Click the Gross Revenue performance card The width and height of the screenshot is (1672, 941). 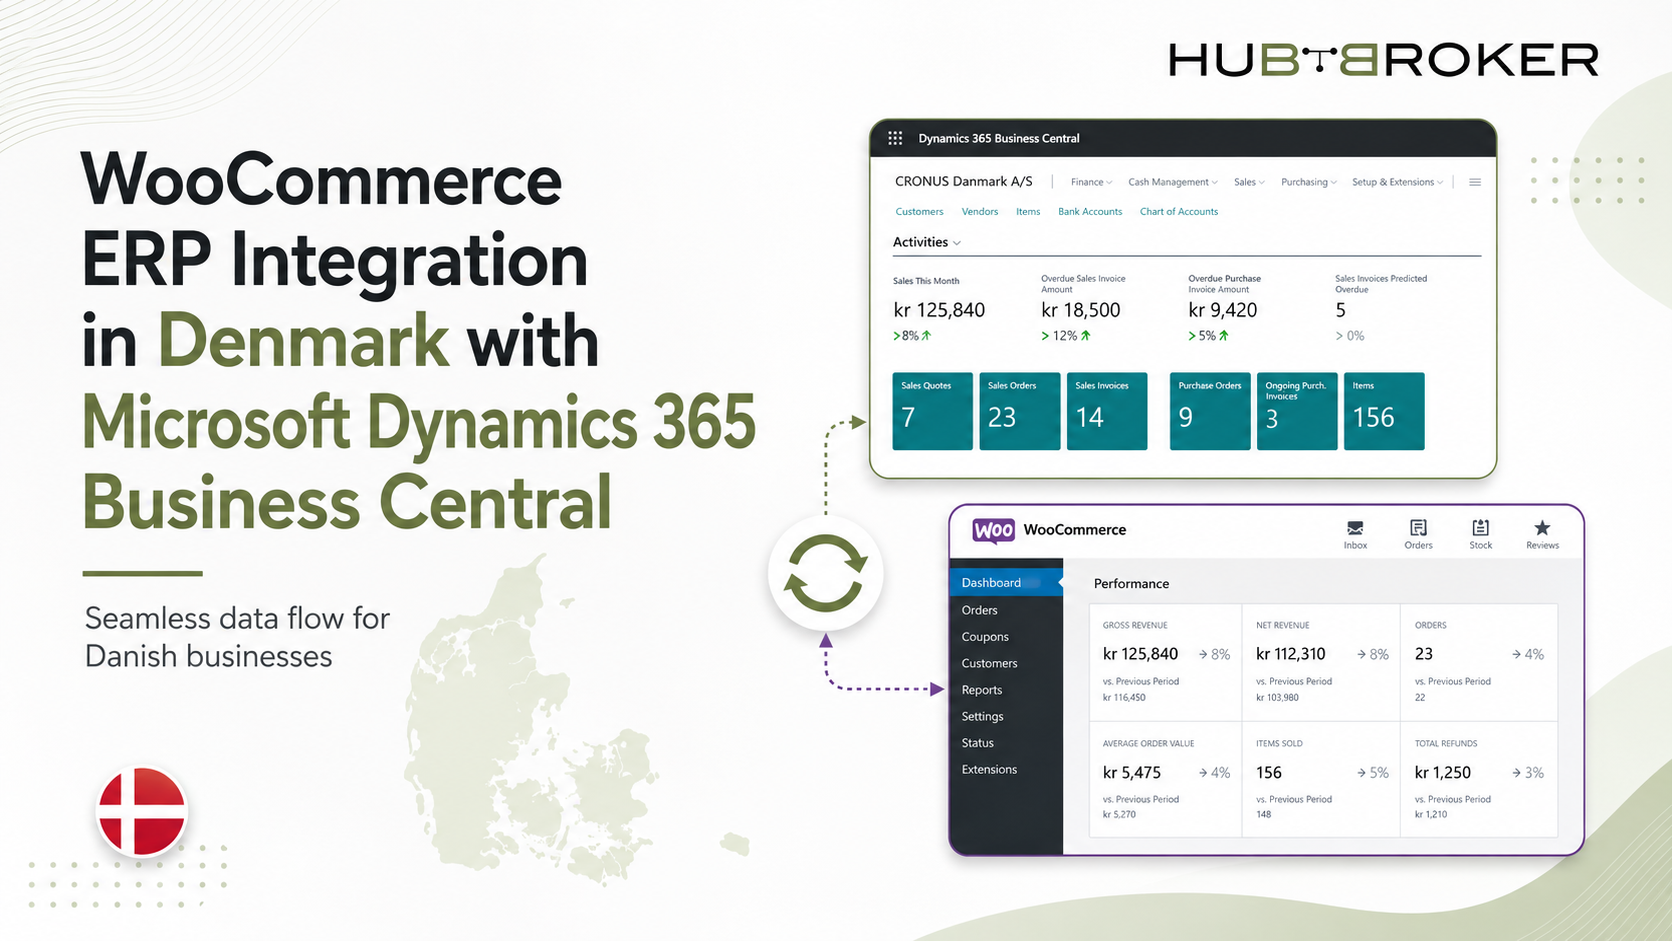[x=1165, y=662]
